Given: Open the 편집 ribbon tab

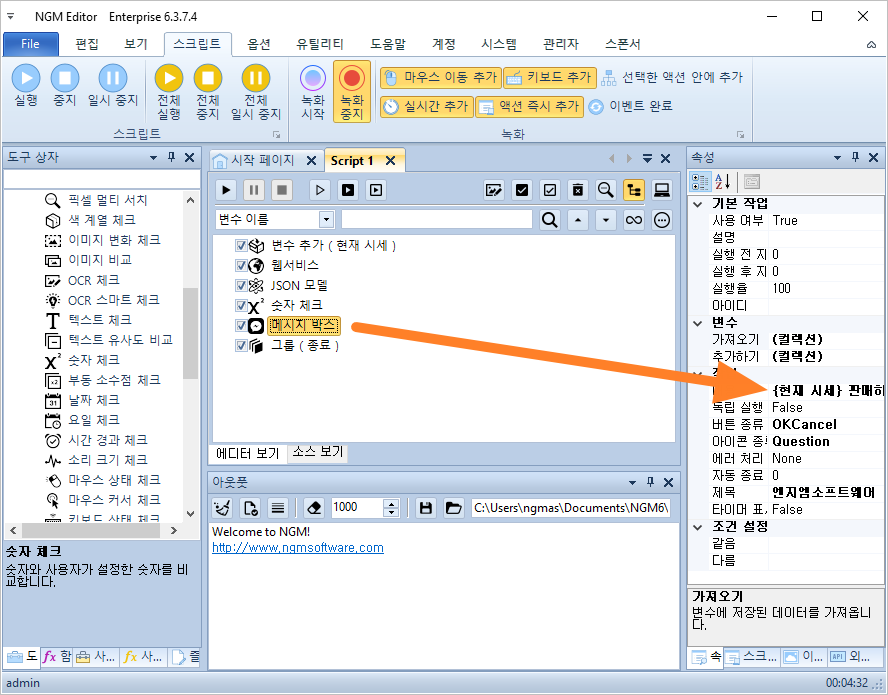Looking at the screenshot, I should tap(87, 44).
